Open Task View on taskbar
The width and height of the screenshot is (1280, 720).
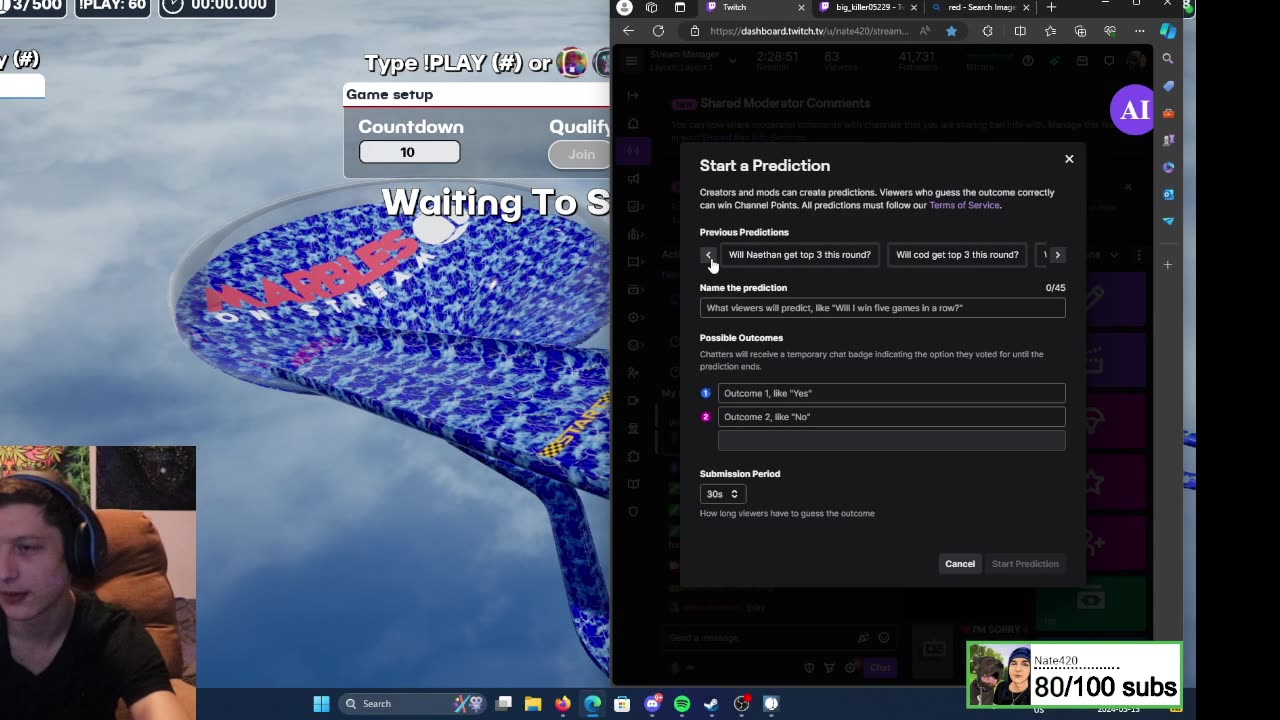[x=504, y=704]
